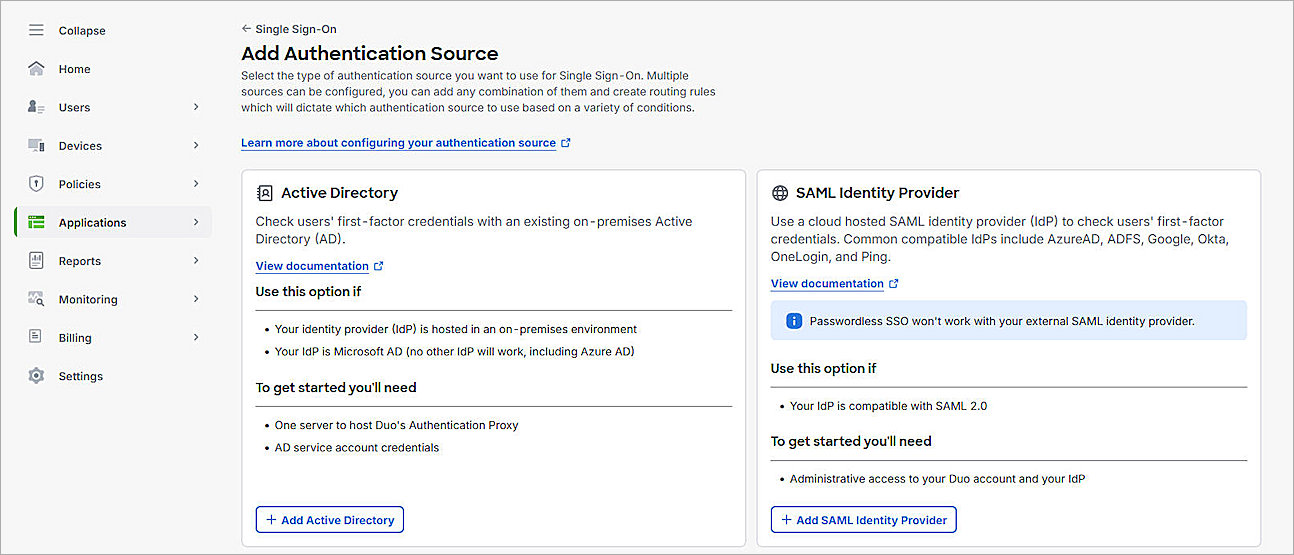Click the Users sidebar icon
Image resolution: width=1294 pixels, height=555 pixels.
click(36, 107)
